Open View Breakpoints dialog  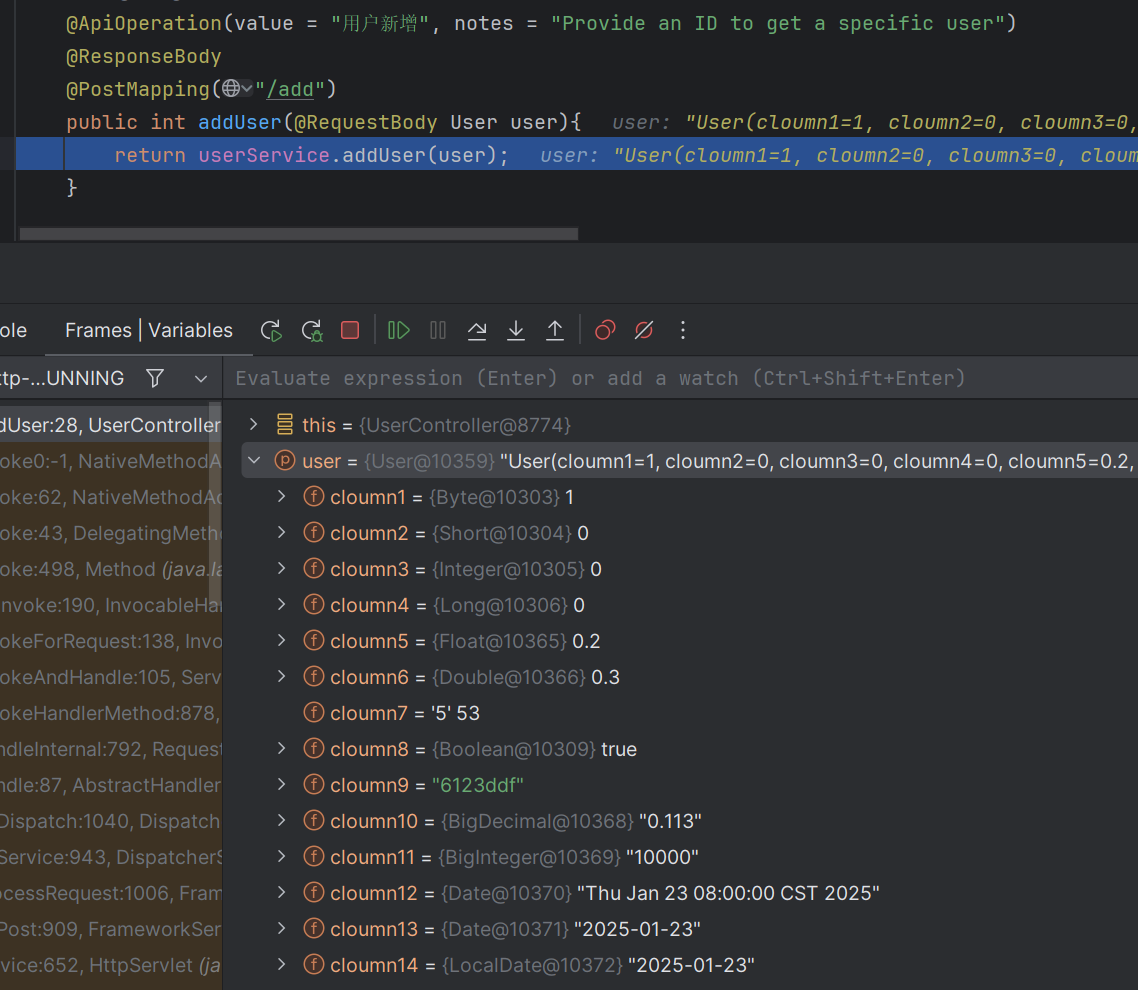click(605, 331)
